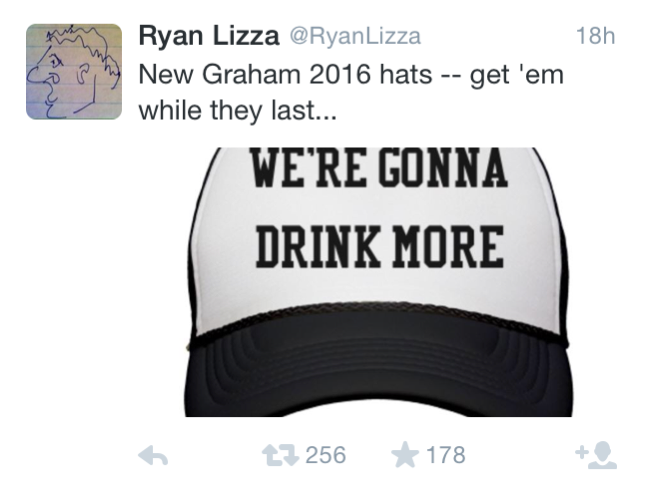
Task: Open the sketched face profile avatar
Action: point(74,71)
